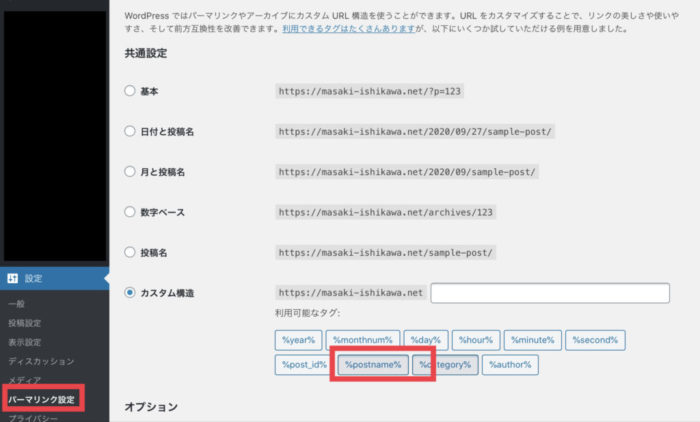Select the 投稿名 radio button
This screenshot has width=700, height=422.
pyautogui.click(x=129, y=252)
